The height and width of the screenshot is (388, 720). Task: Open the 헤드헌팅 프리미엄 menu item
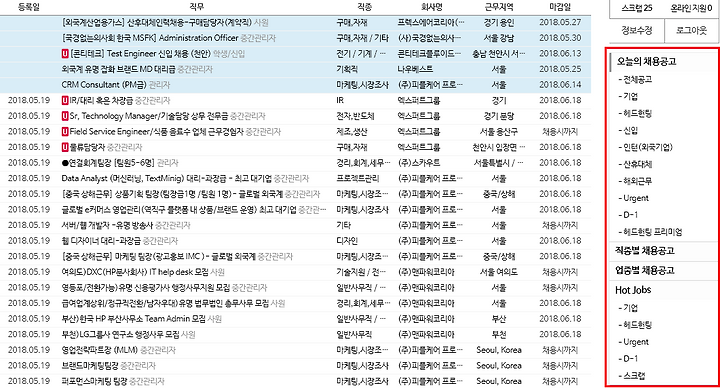(650, 232)
